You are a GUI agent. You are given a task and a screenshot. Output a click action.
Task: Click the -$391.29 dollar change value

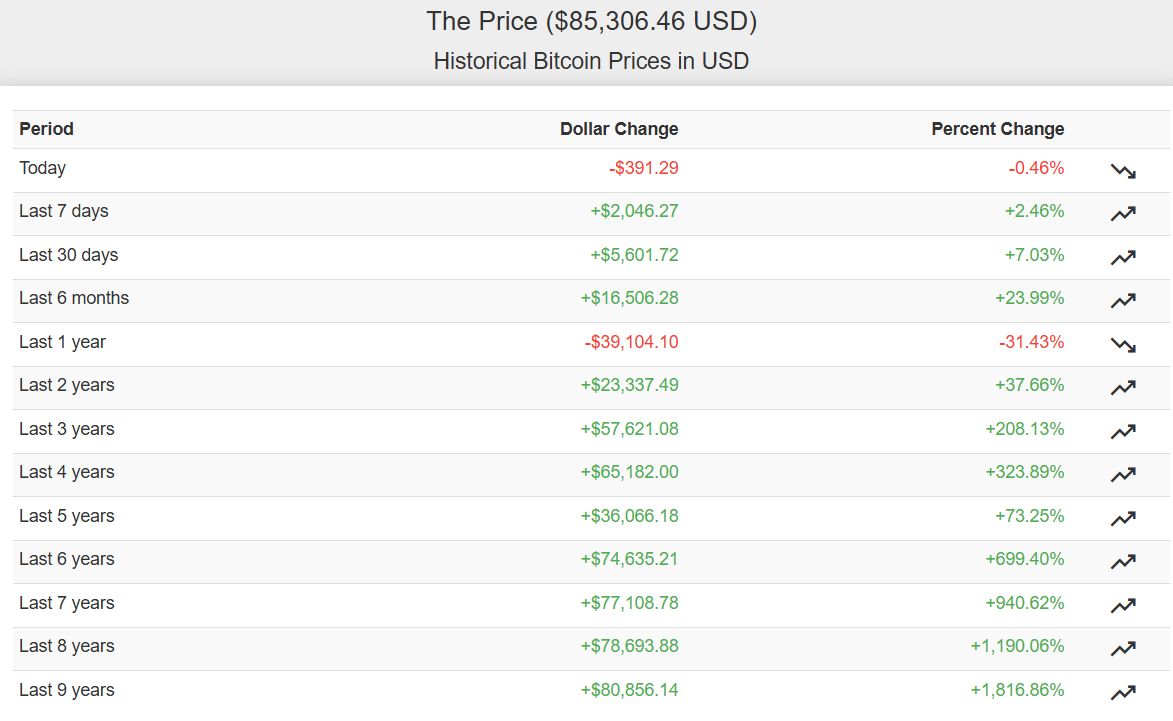[x=643, y=168]
